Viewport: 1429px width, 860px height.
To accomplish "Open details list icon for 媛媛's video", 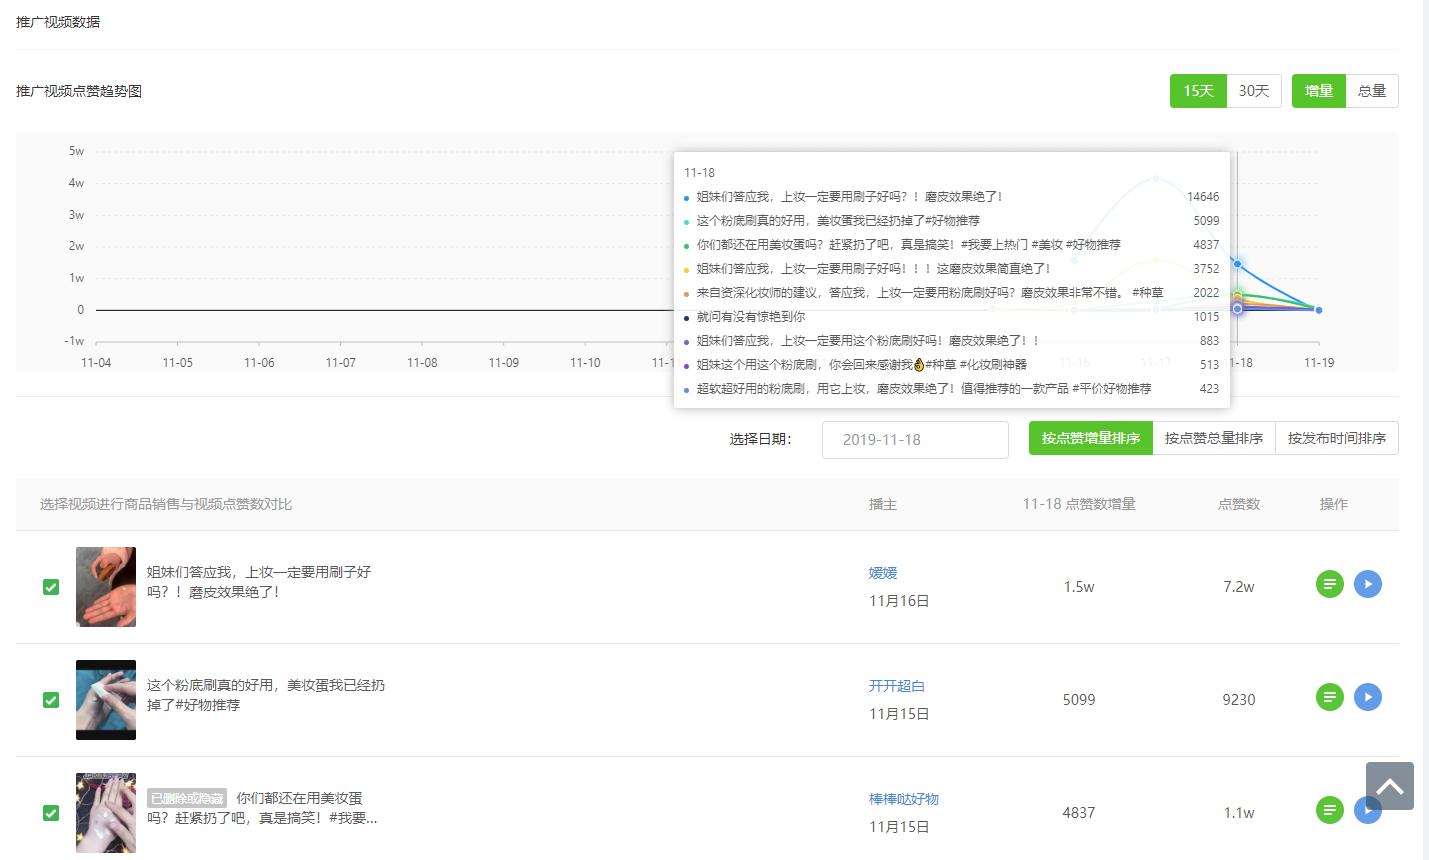I will click(x=1329, y=584).
